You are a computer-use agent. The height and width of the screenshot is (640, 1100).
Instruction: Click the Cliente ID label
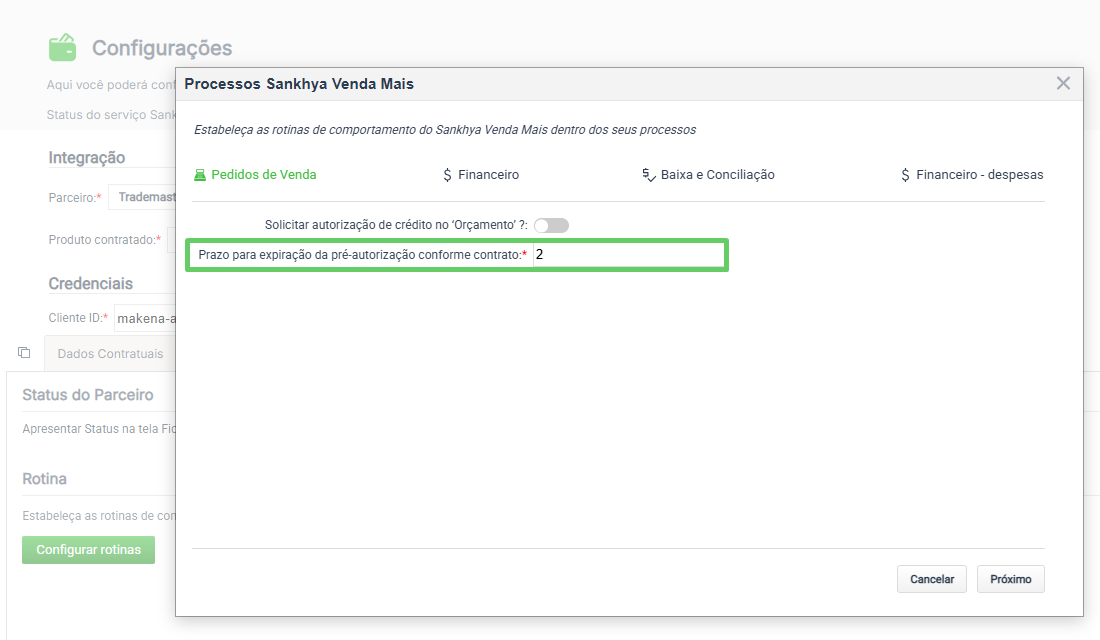(x=78, y=318)
